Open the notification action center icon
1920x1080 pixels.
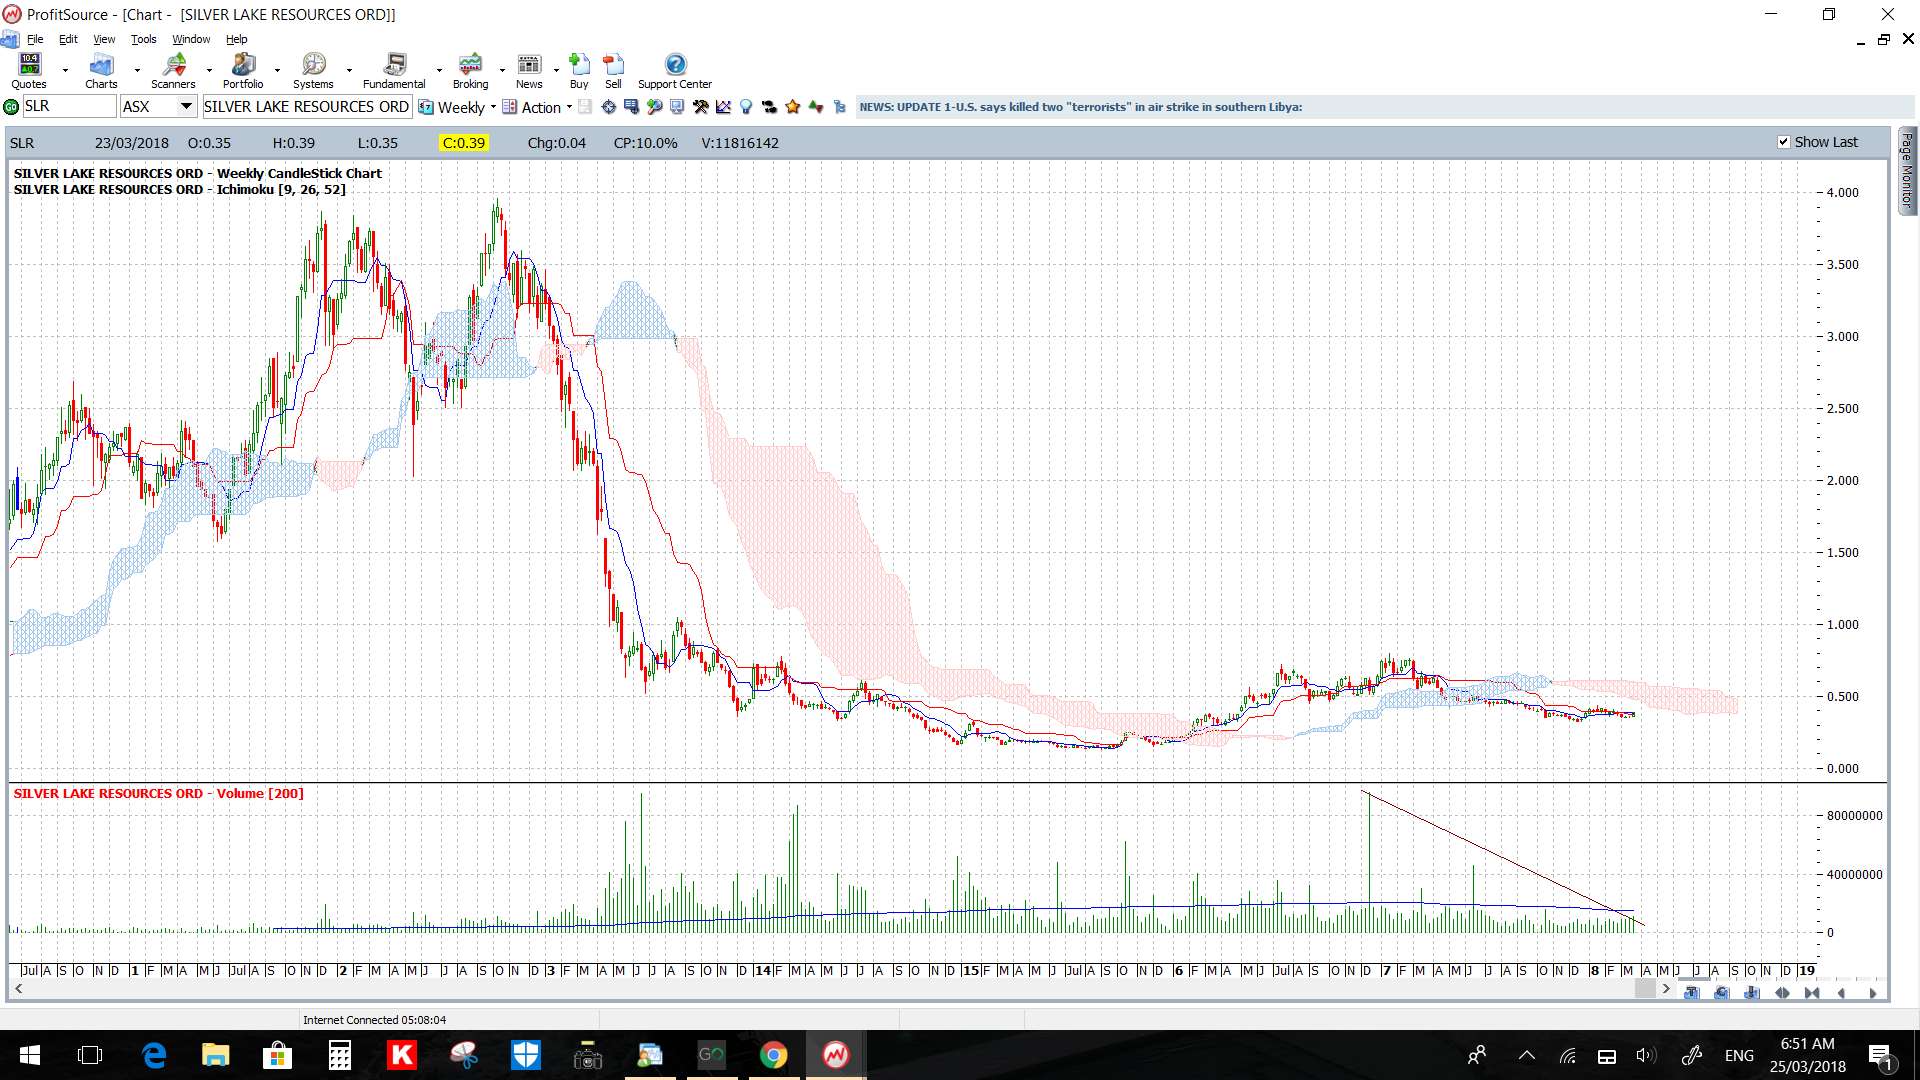[x=1880, y=1055]
